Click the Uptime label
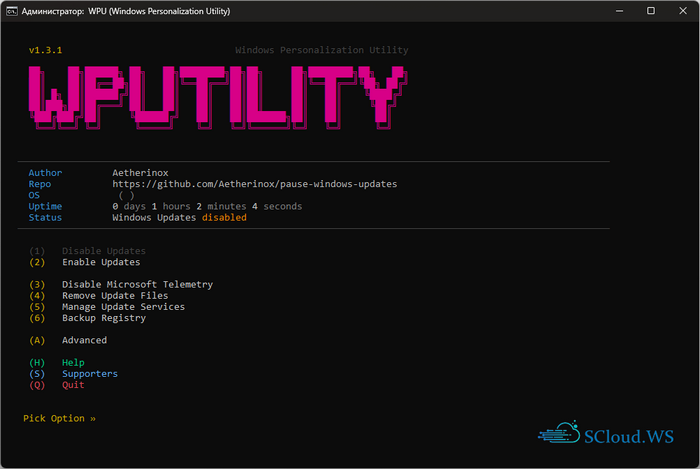This screenshot has width=700, height=469. pyautogui.click(x=45, y=206)
